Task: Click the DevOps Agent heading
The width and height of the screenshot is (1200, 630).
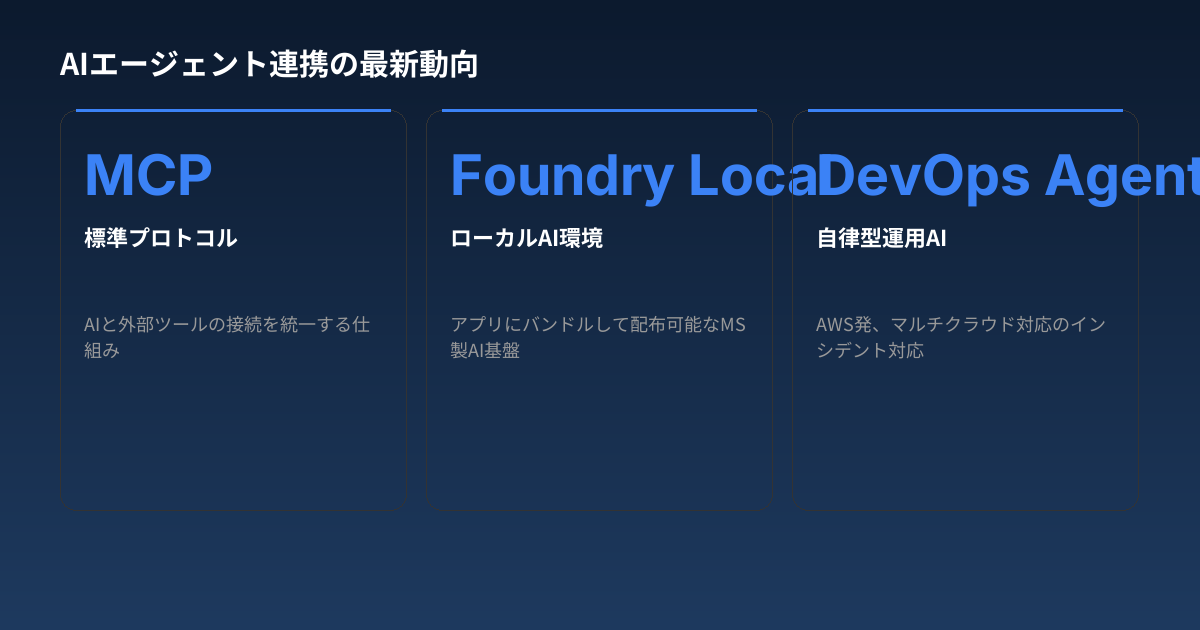Action: [990, 176]
